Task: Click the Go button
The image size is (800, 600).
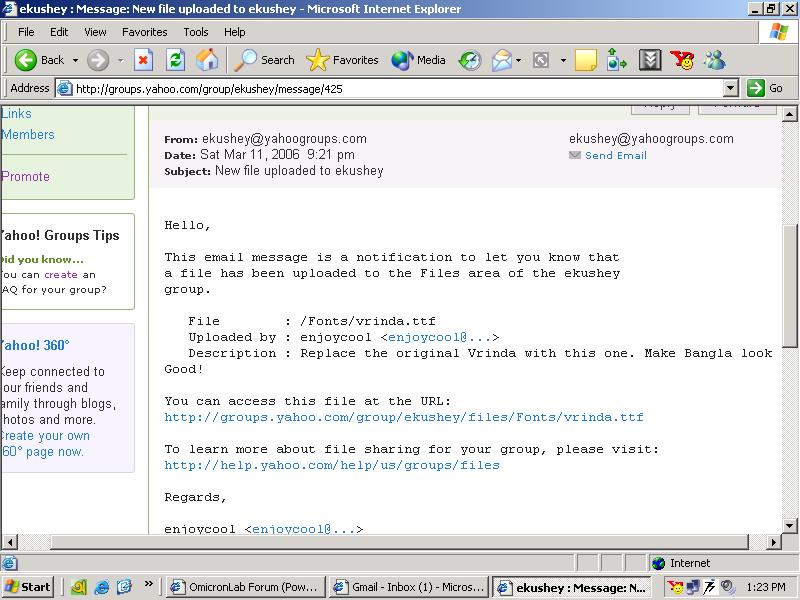Action: (765, 88)
